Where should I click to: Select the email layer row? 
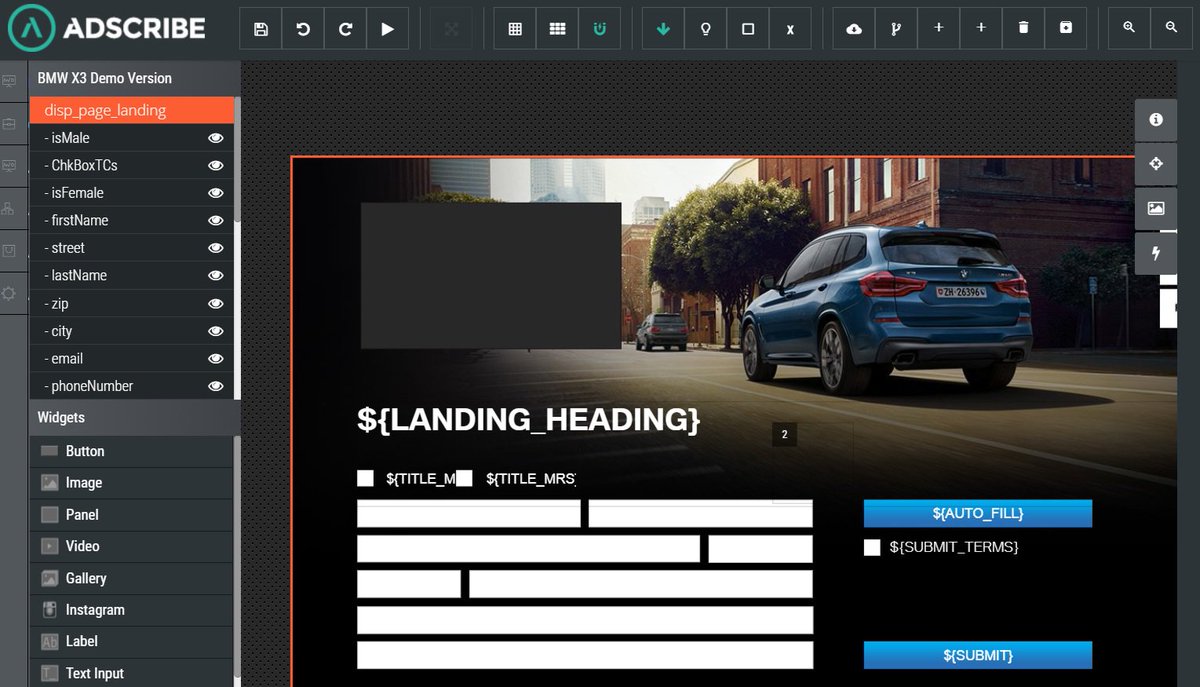click(131, 358)
